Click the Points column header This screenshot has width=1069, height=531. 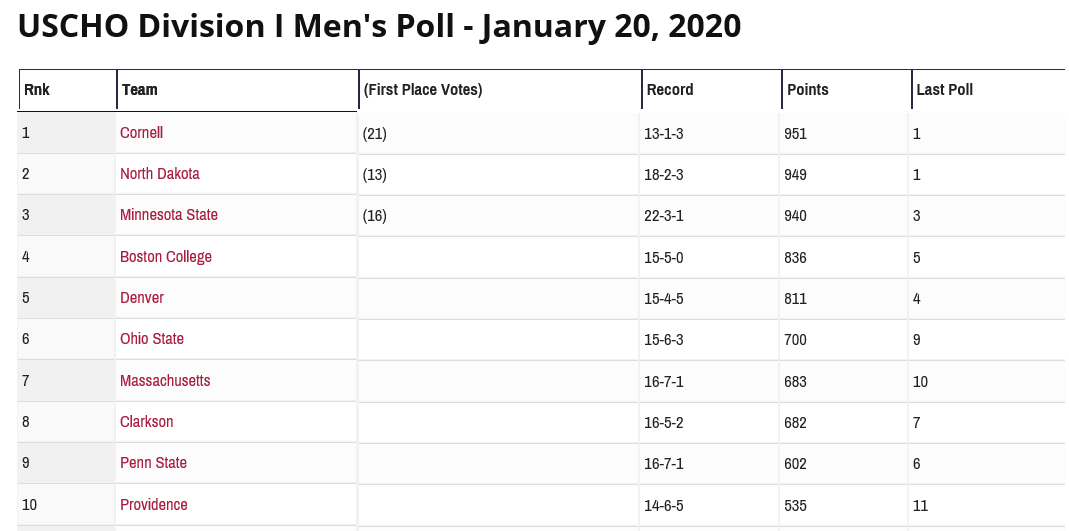[x=807, y=90]
